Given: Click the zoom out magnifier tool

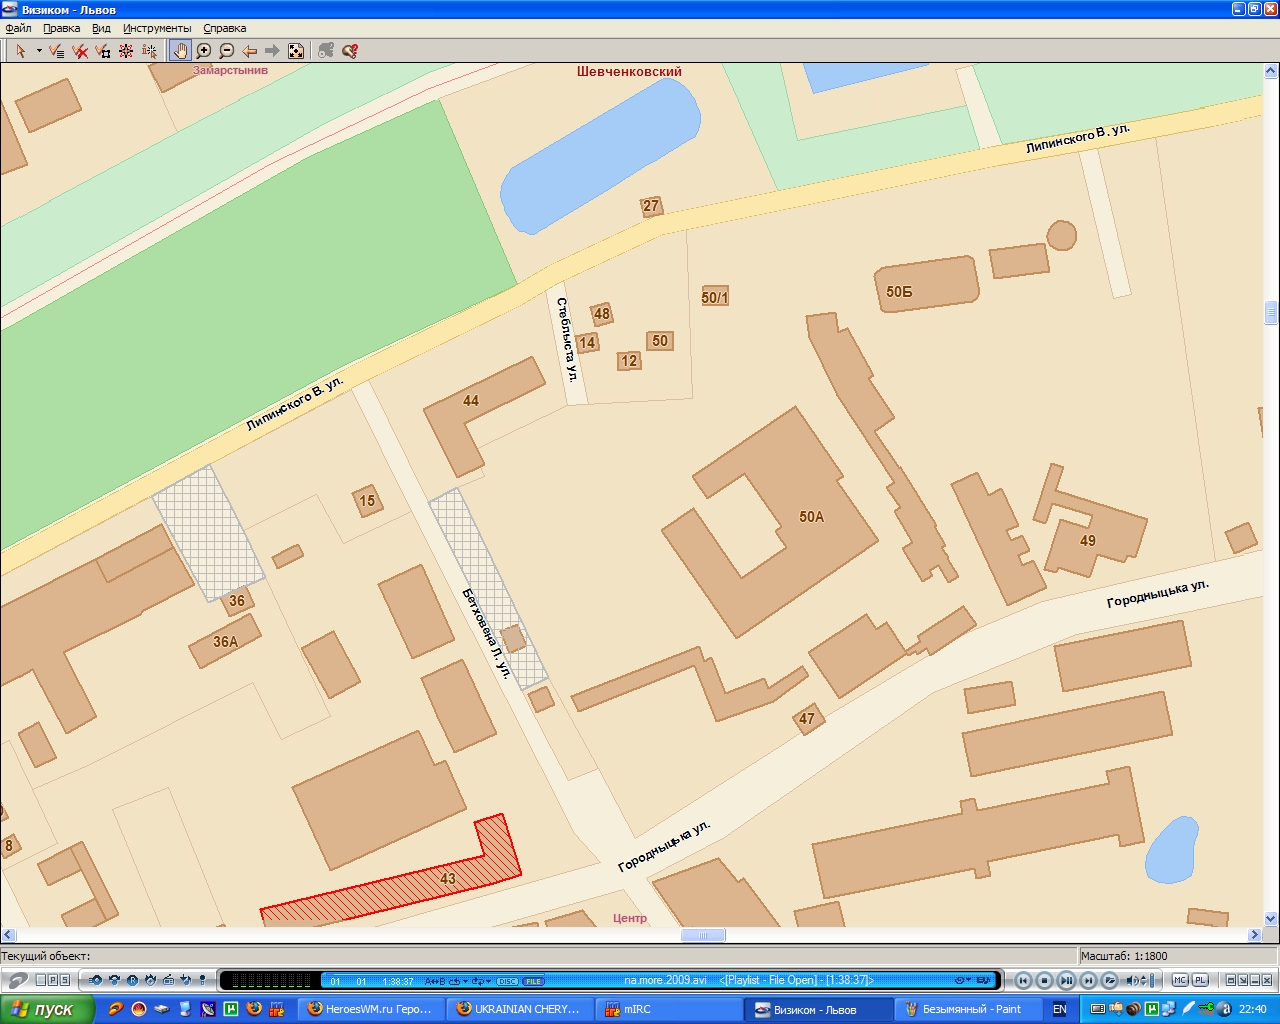Looking at the screenshot, I should 227,51.
